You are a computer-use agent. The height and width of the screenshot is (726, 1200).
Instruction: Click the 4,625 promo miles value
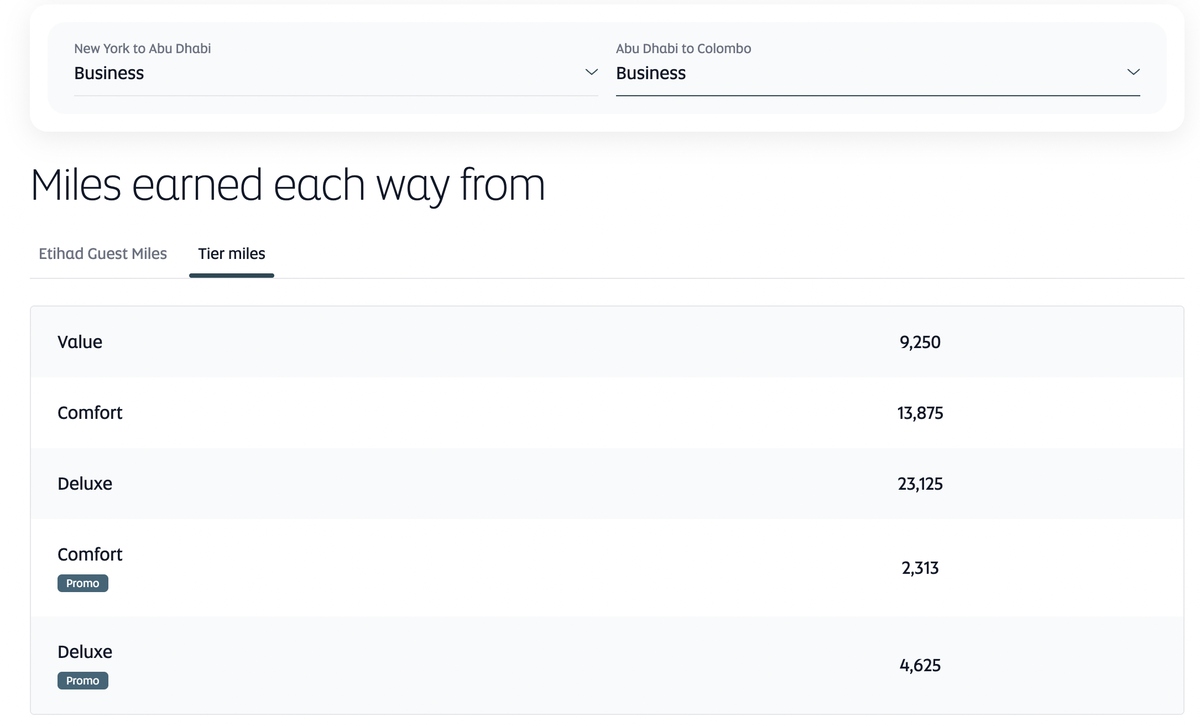(920, 666)
